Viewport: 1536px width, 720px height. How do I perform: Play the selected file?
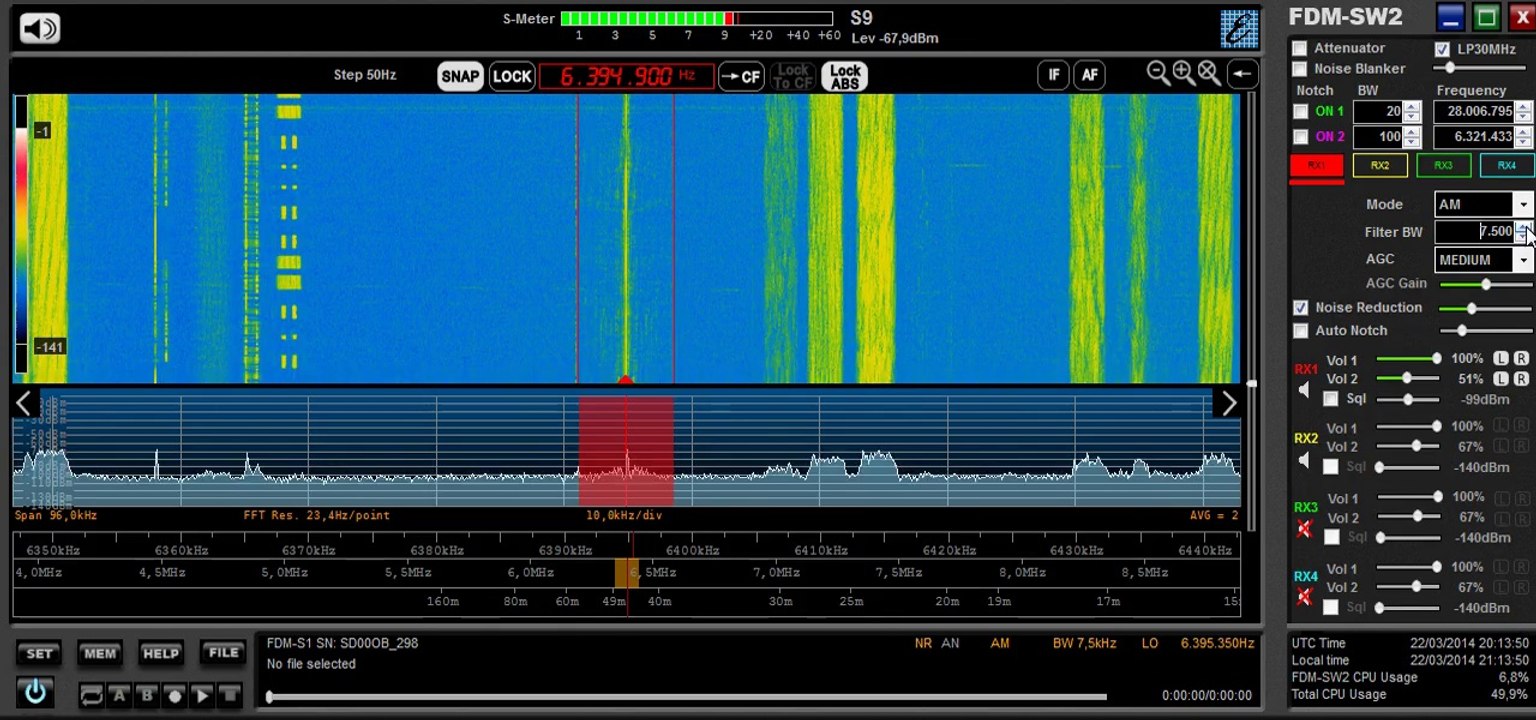[x=202, y=695]
